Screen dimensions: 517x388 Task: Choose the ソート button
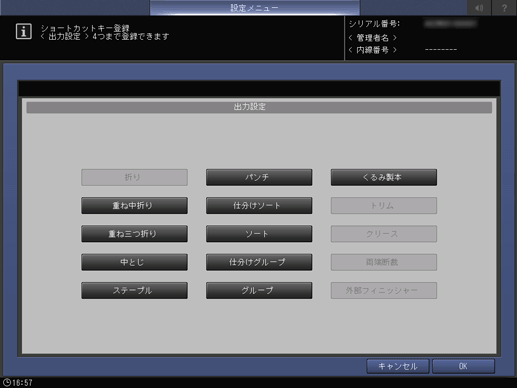(x=259, y=234)
